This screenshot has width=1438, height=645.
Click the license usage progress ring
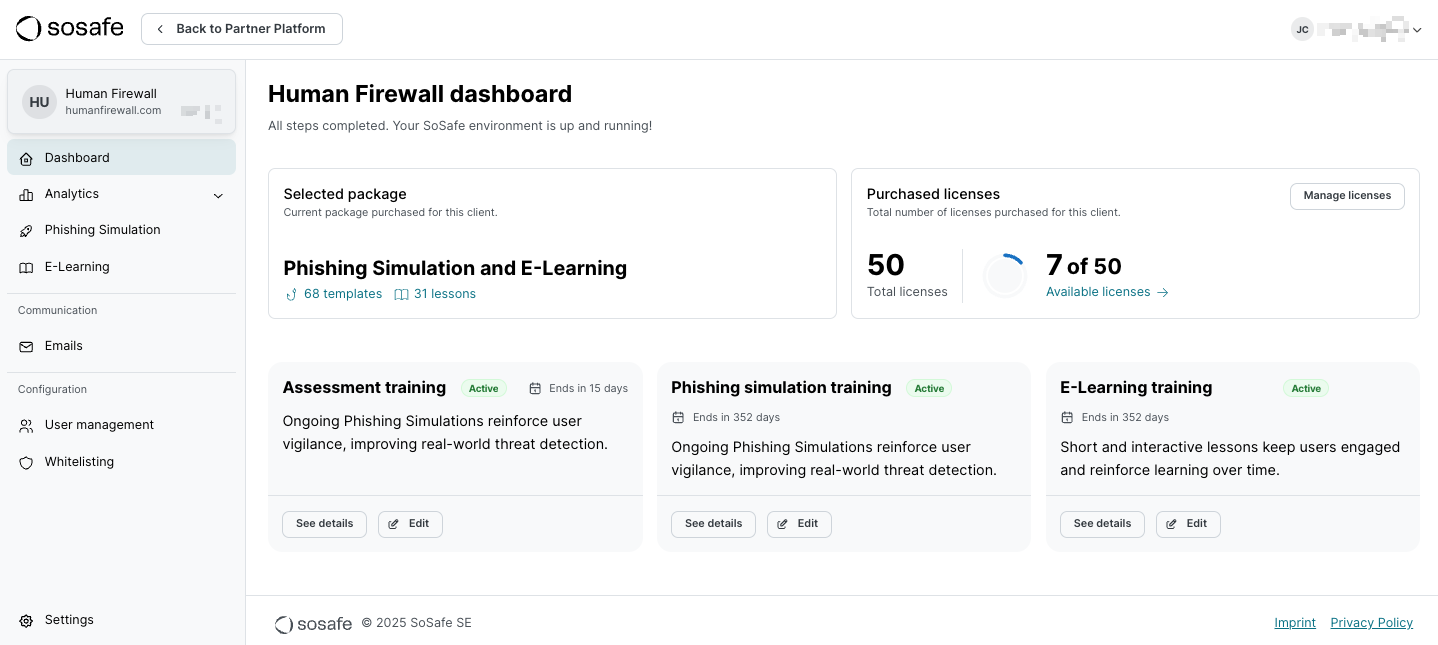point(1005,276)
